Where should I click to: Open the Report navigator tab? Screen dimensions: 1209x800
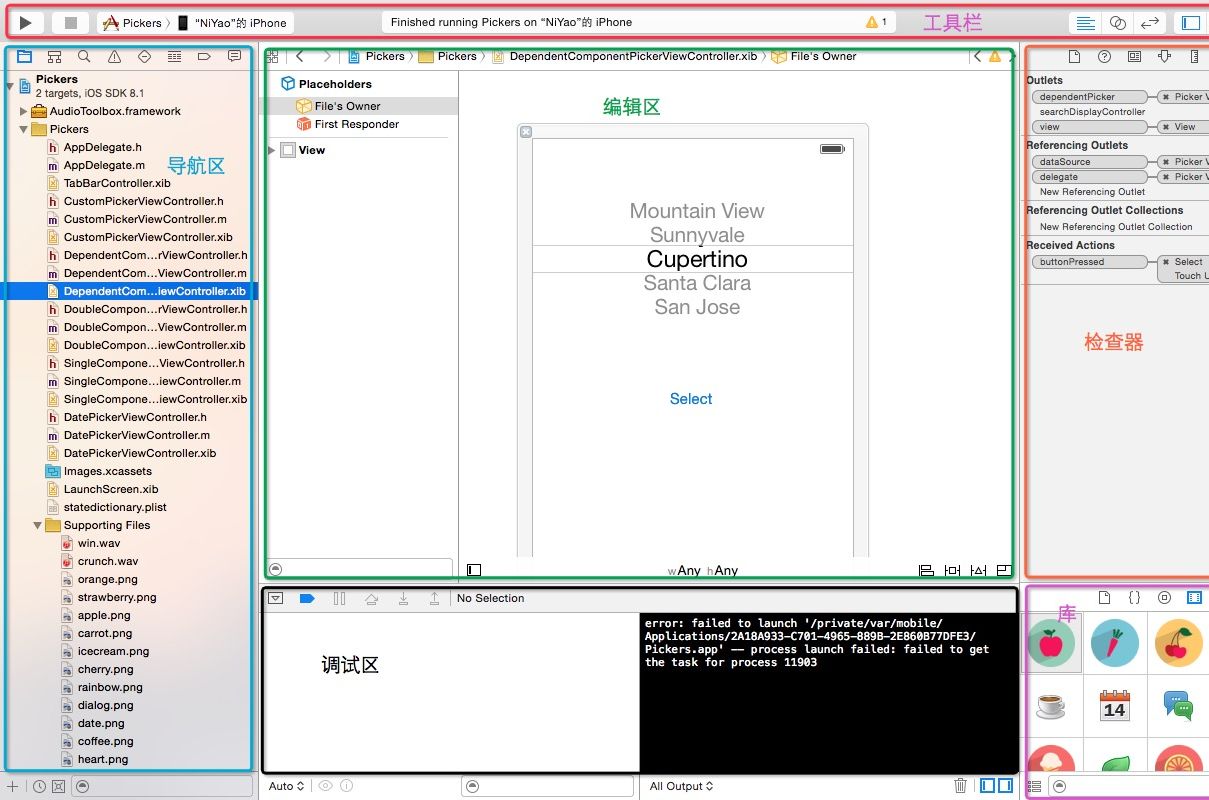point(234,57)
